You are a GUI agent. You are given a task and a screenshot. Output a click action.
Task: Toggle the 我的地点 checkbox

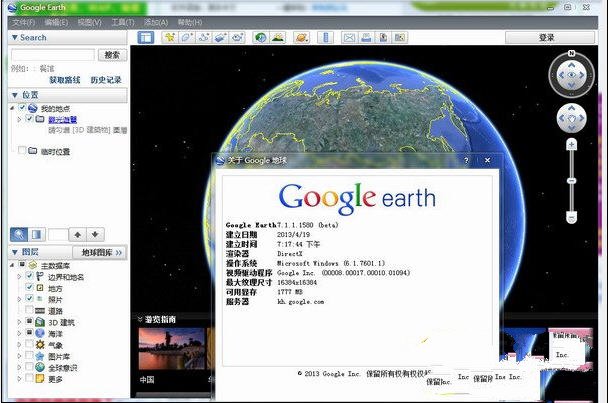tap(22, 107)
